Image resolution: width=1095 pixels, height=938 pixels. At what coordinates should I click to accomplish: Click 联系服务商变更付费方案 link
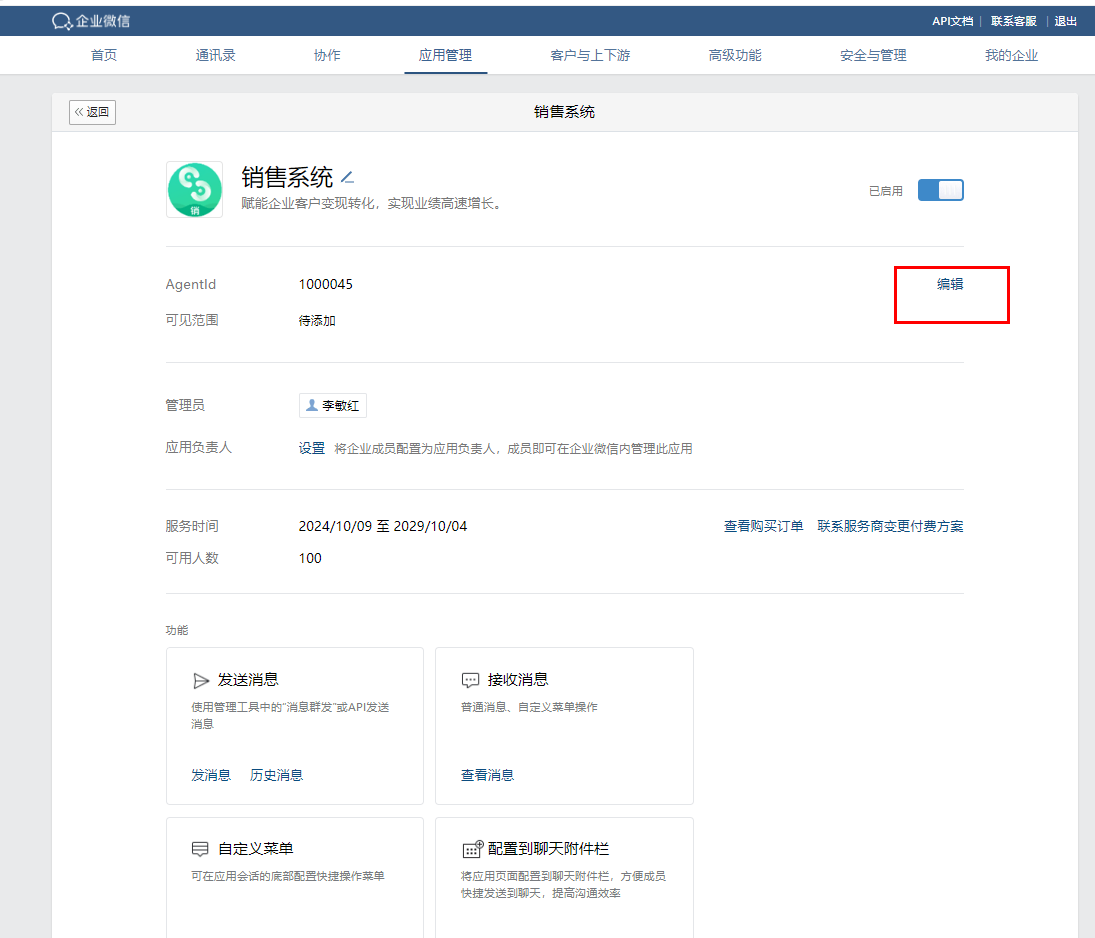890,526
